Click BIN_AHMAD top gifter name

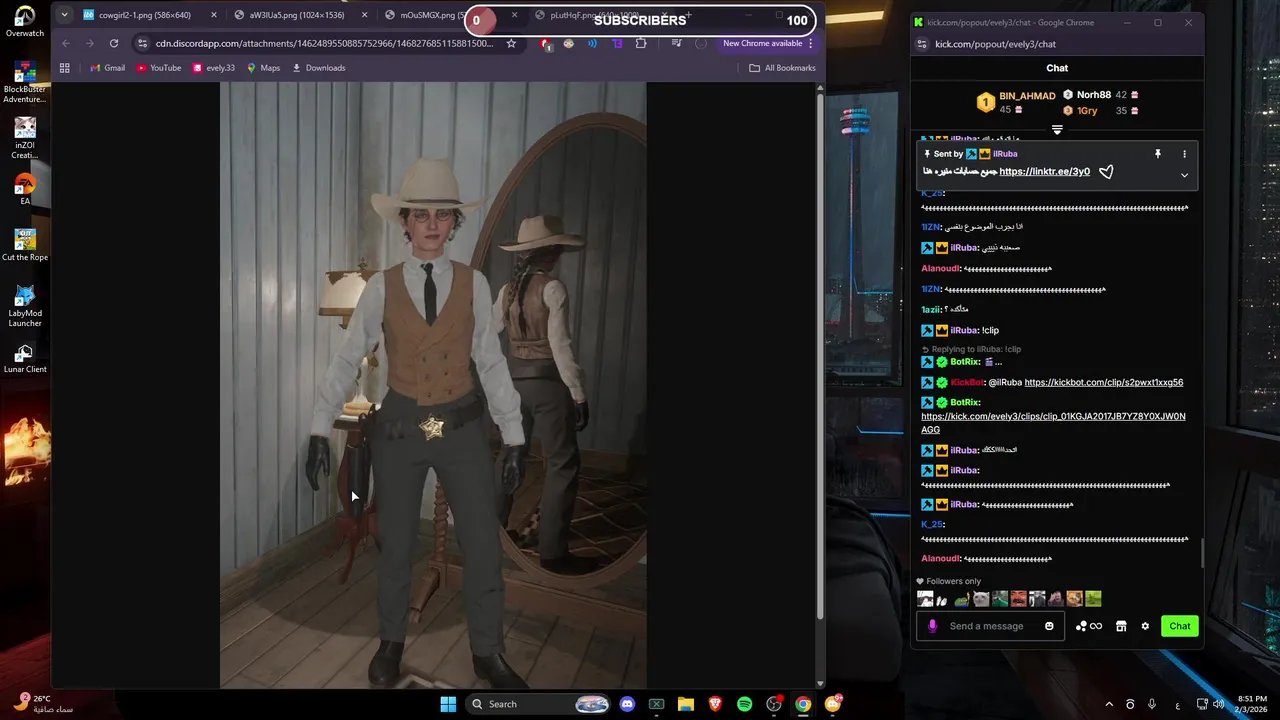click(1027, 96)
